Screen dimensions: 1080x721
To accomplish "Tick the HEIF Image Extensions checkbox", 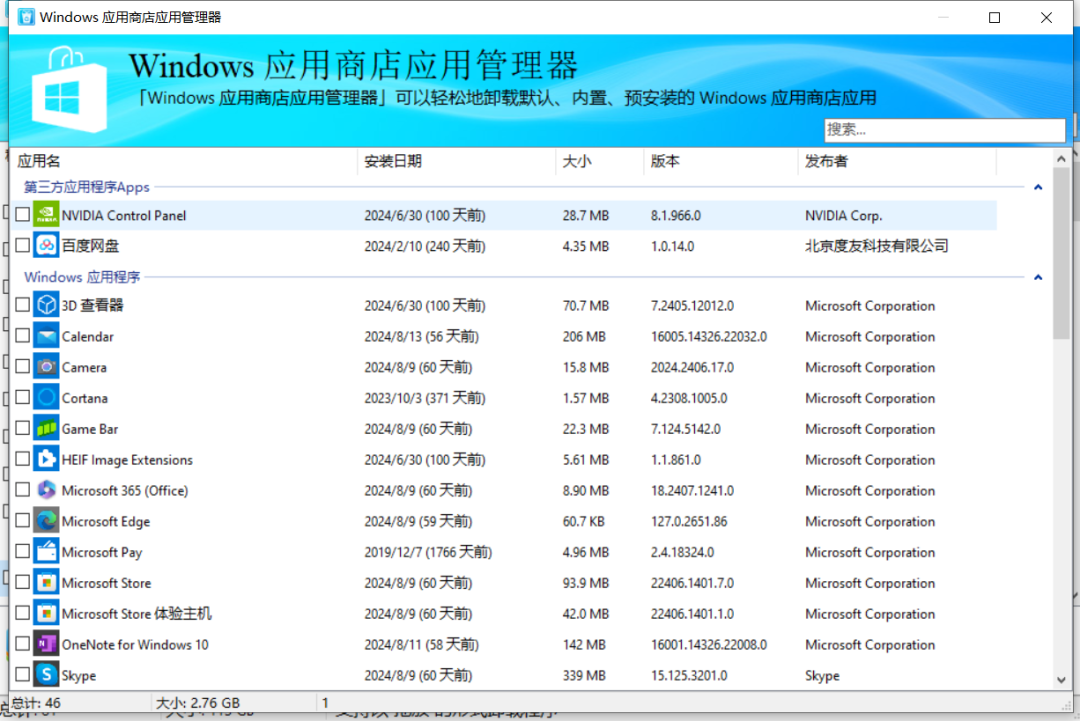I will [23, 459].
